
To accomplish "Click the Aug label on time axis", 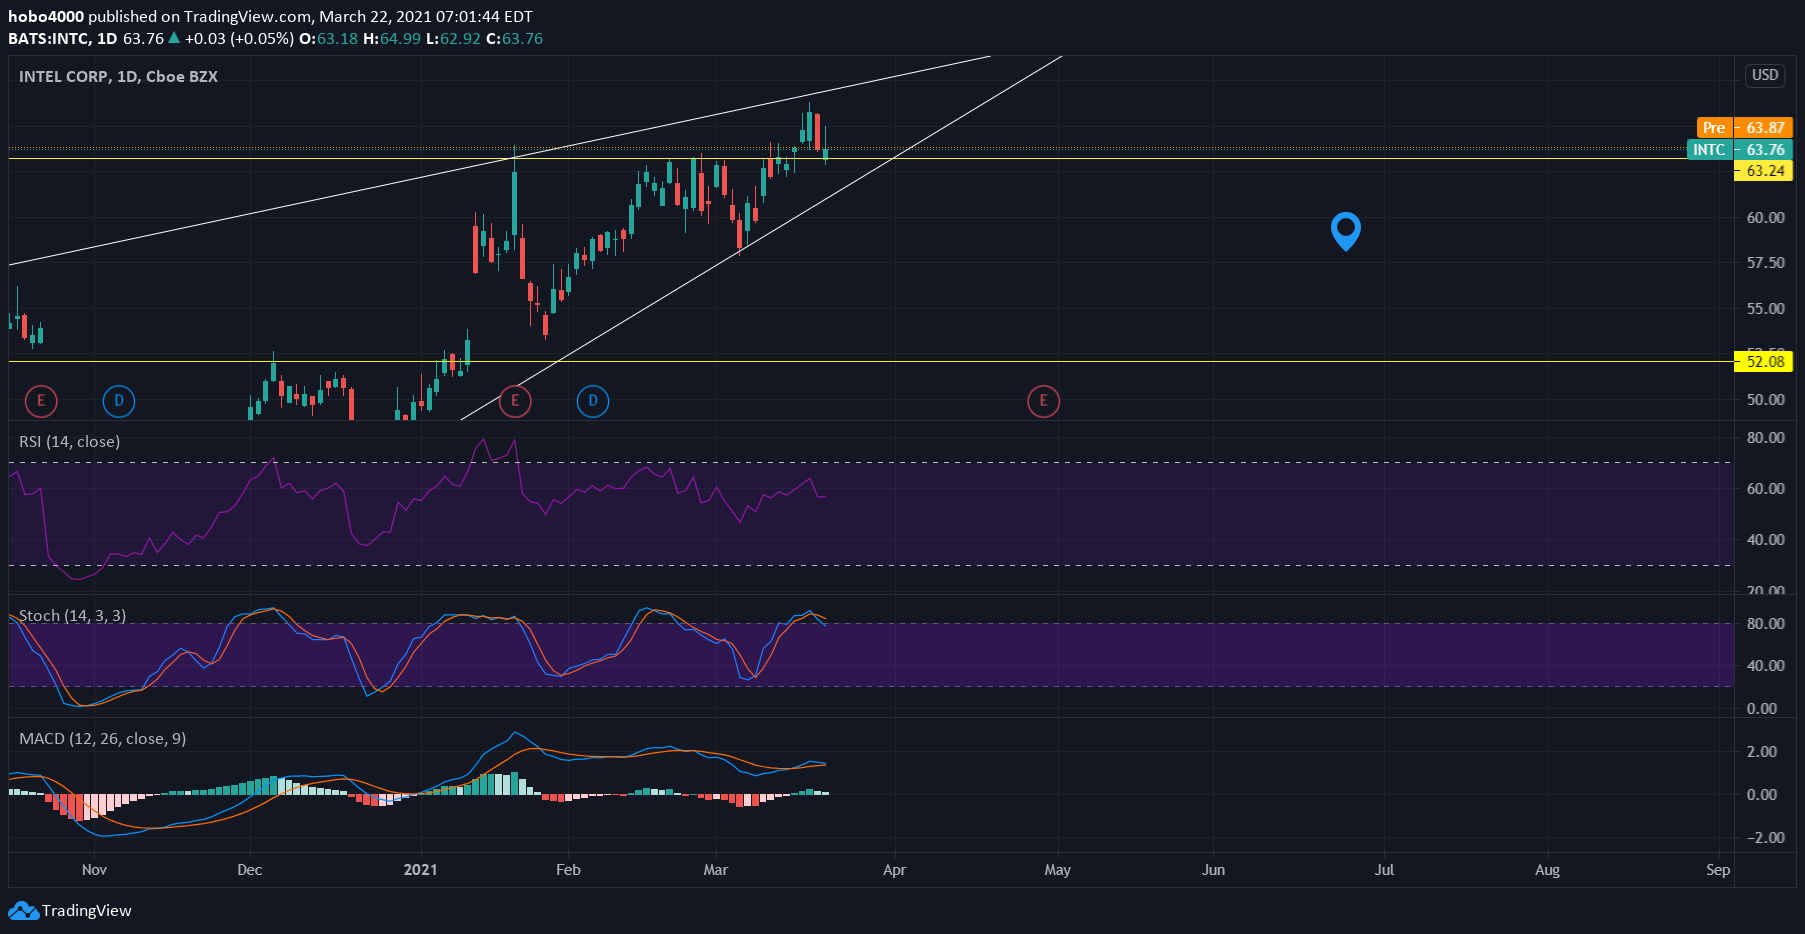I will click(x=1547, y=870).
